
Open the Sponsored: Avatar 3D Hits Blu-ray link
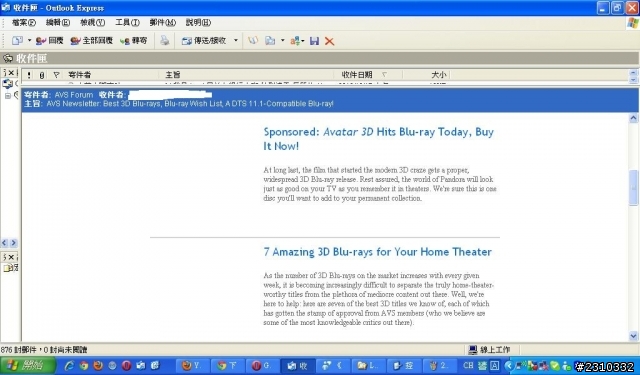point(379,139)
